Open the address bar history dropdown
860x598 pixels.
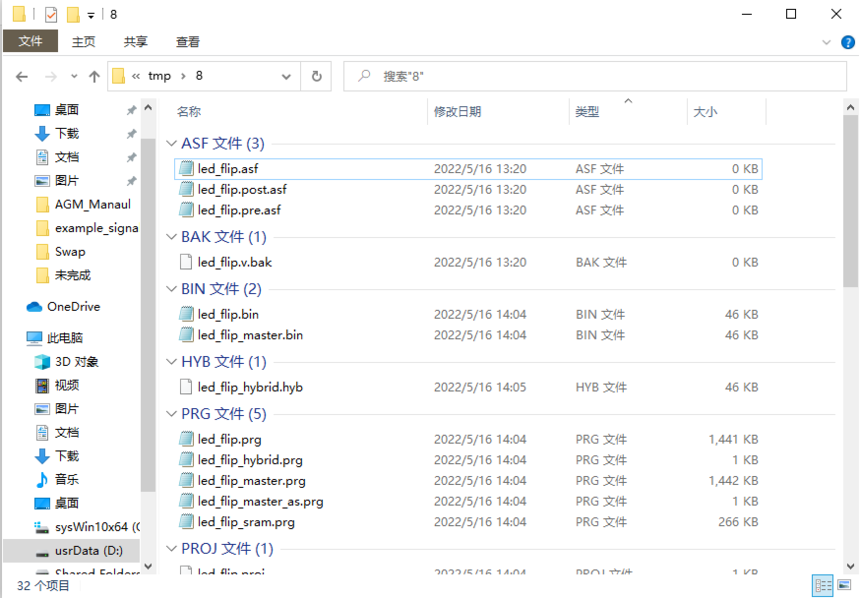click(286, 76)
